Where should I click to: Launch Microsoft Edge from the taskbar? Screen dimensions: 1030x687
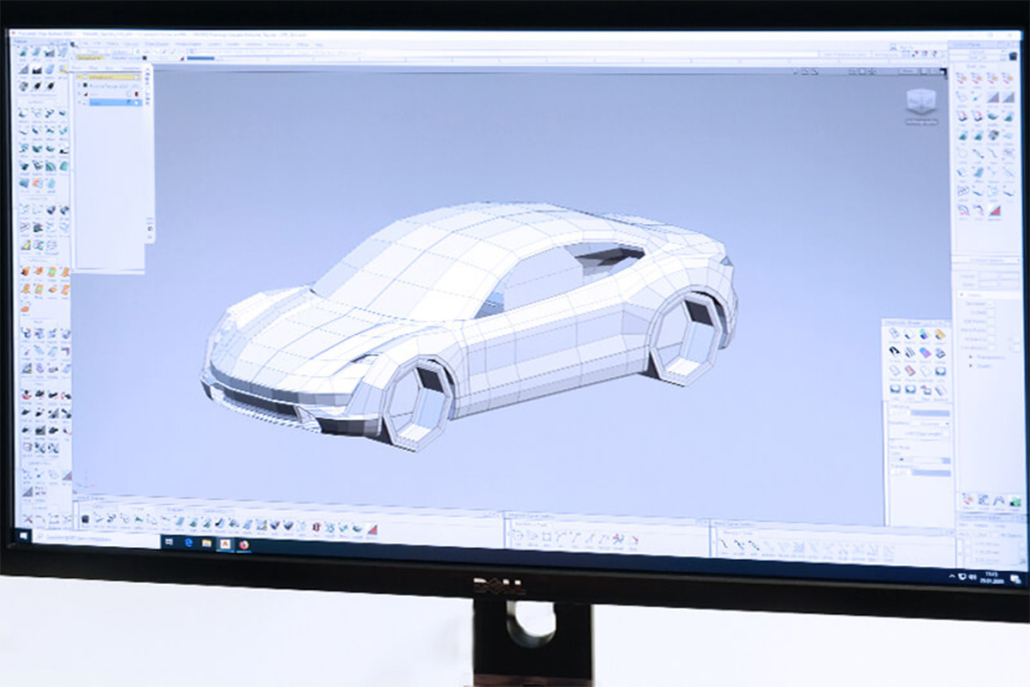189,543
